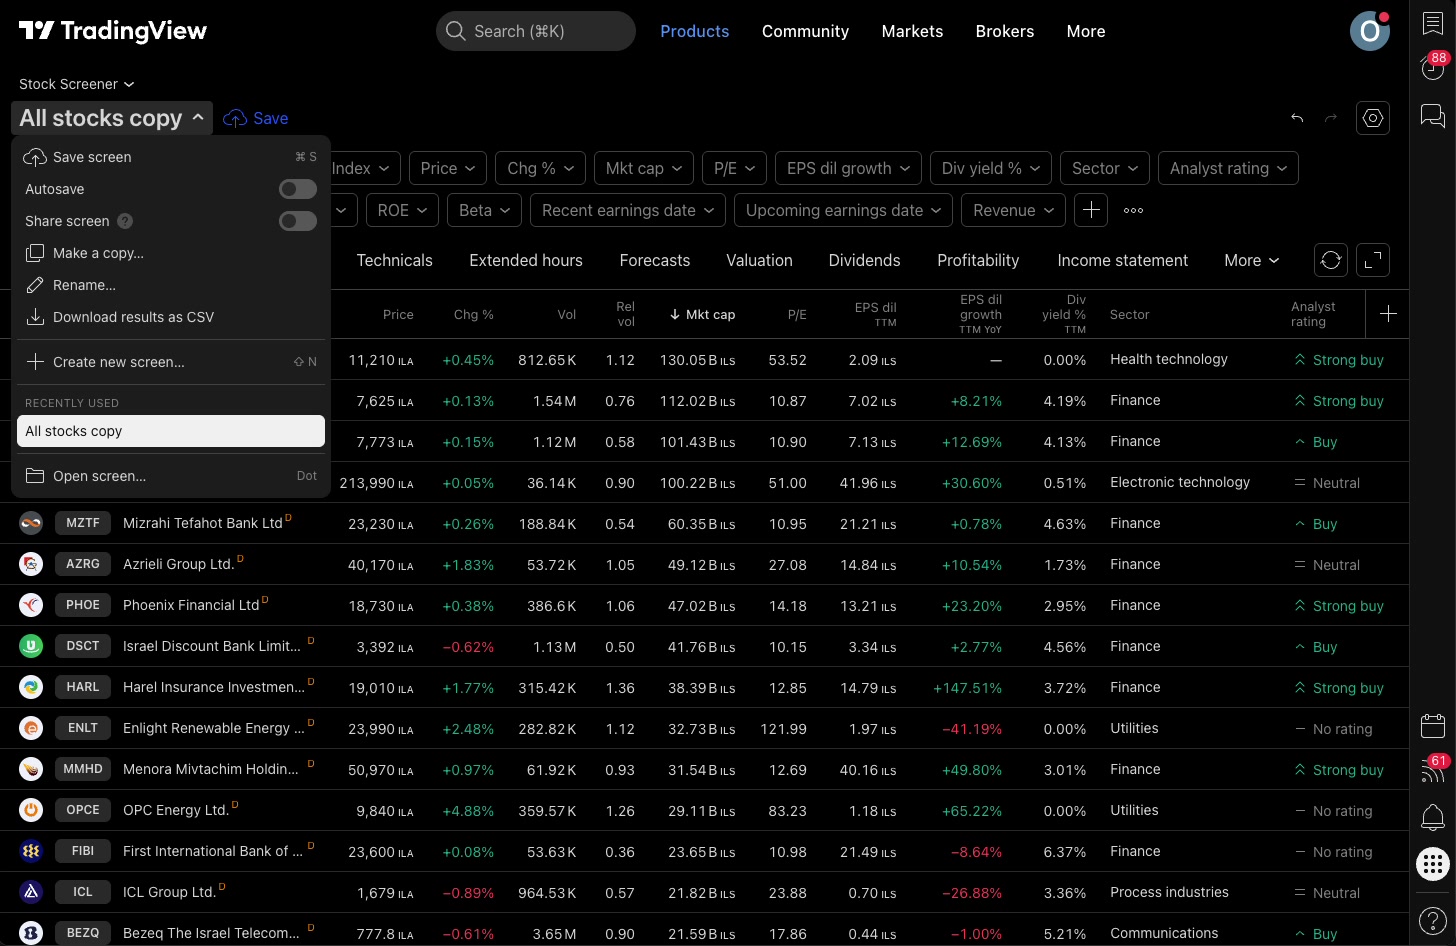
Task: Select Create new screen option
Action: click(x=171, y=362)
